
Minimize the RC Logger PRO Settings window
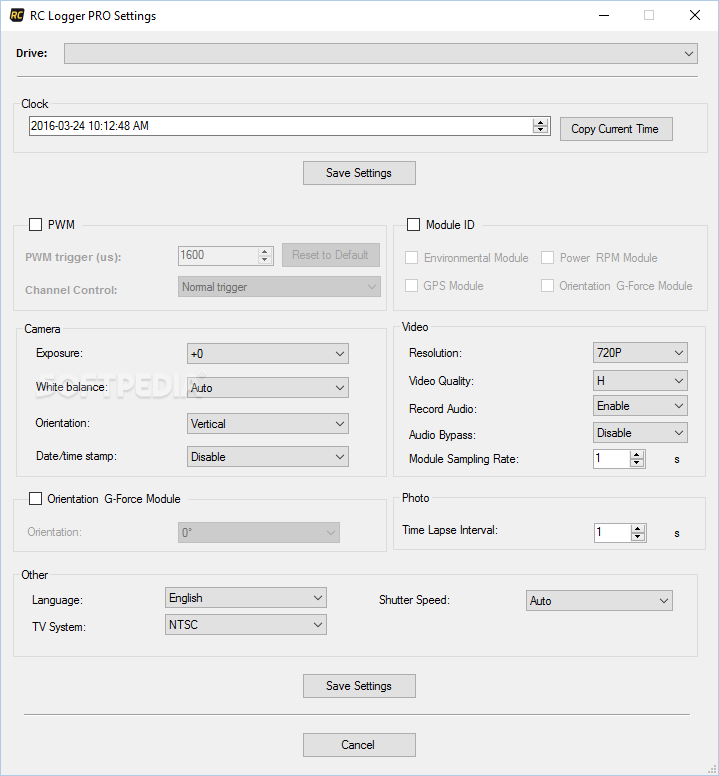tap(604, 15)
